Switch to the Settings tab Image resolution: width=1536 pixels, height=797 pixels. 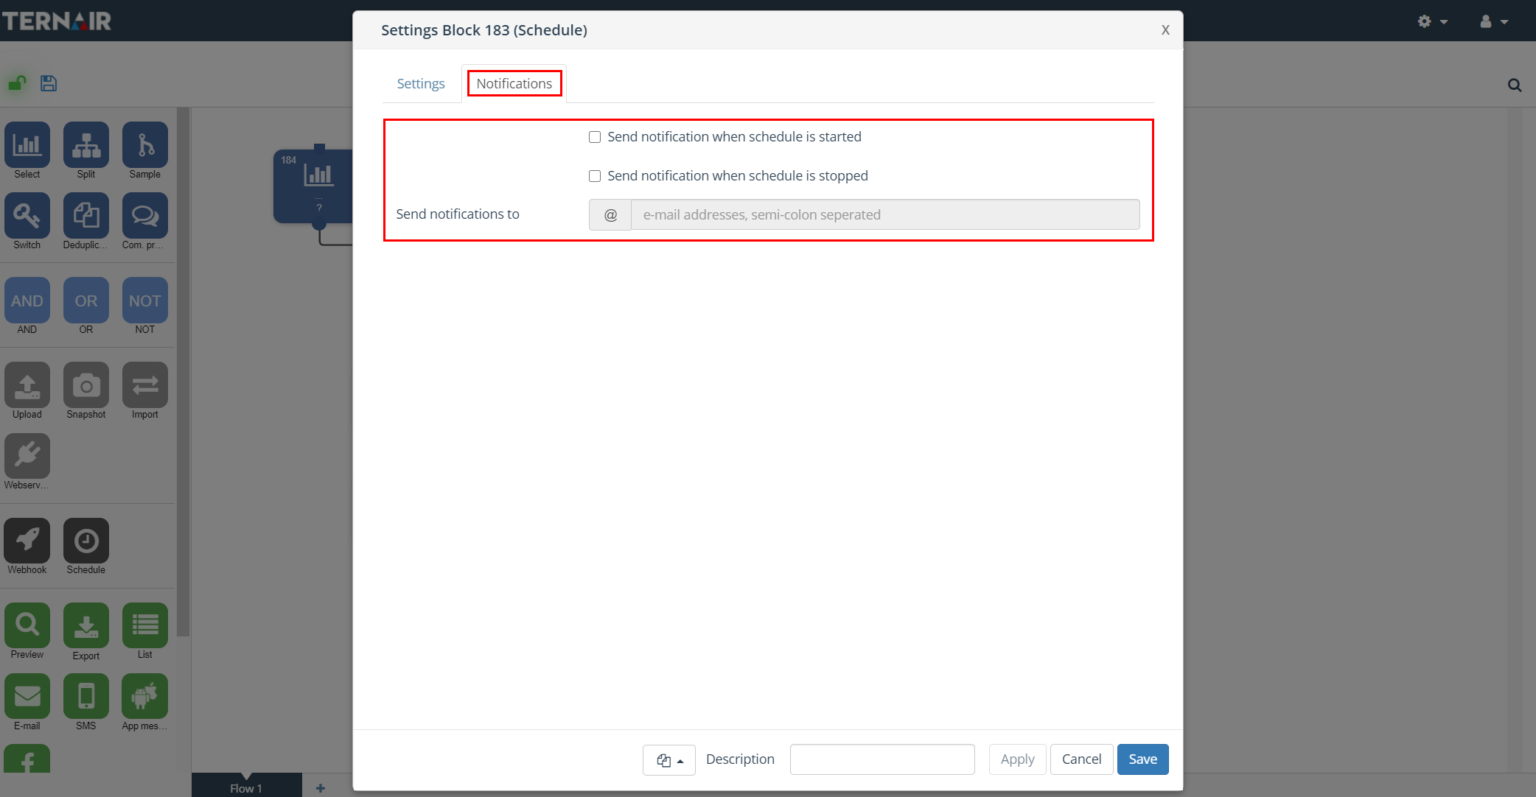click(421, 84)
